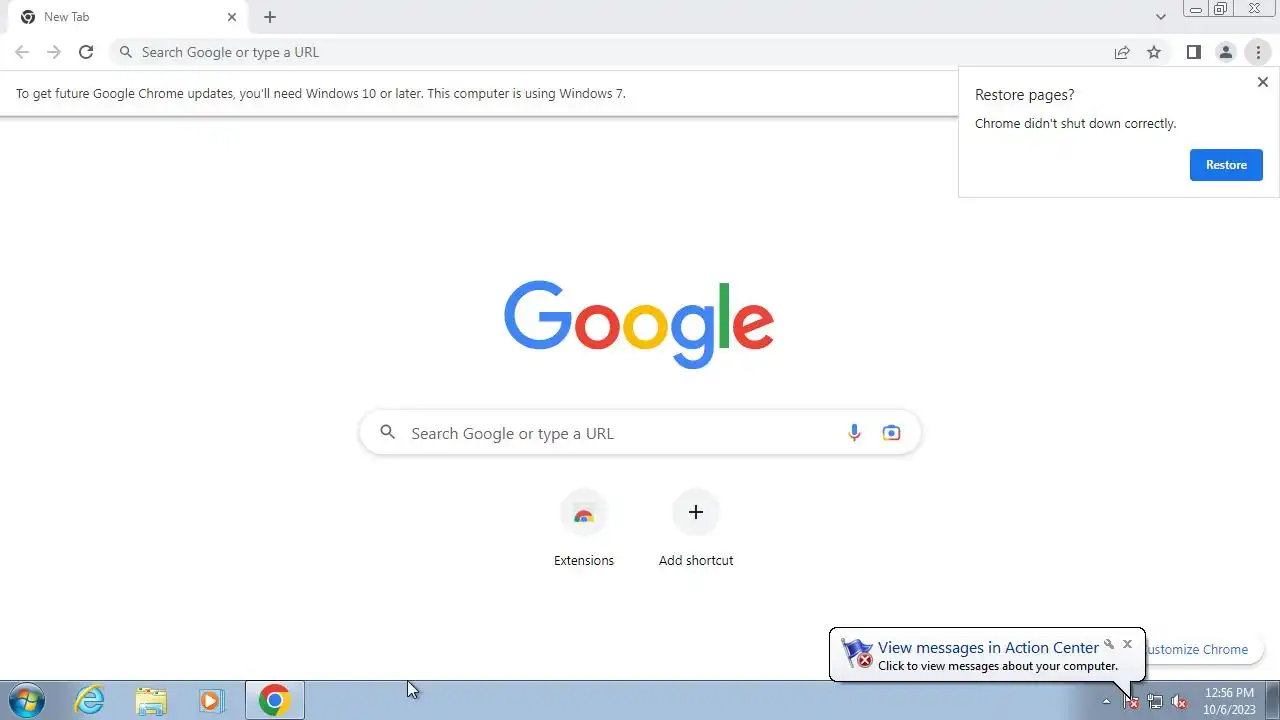Search by image with camera icon

[891, 433]
